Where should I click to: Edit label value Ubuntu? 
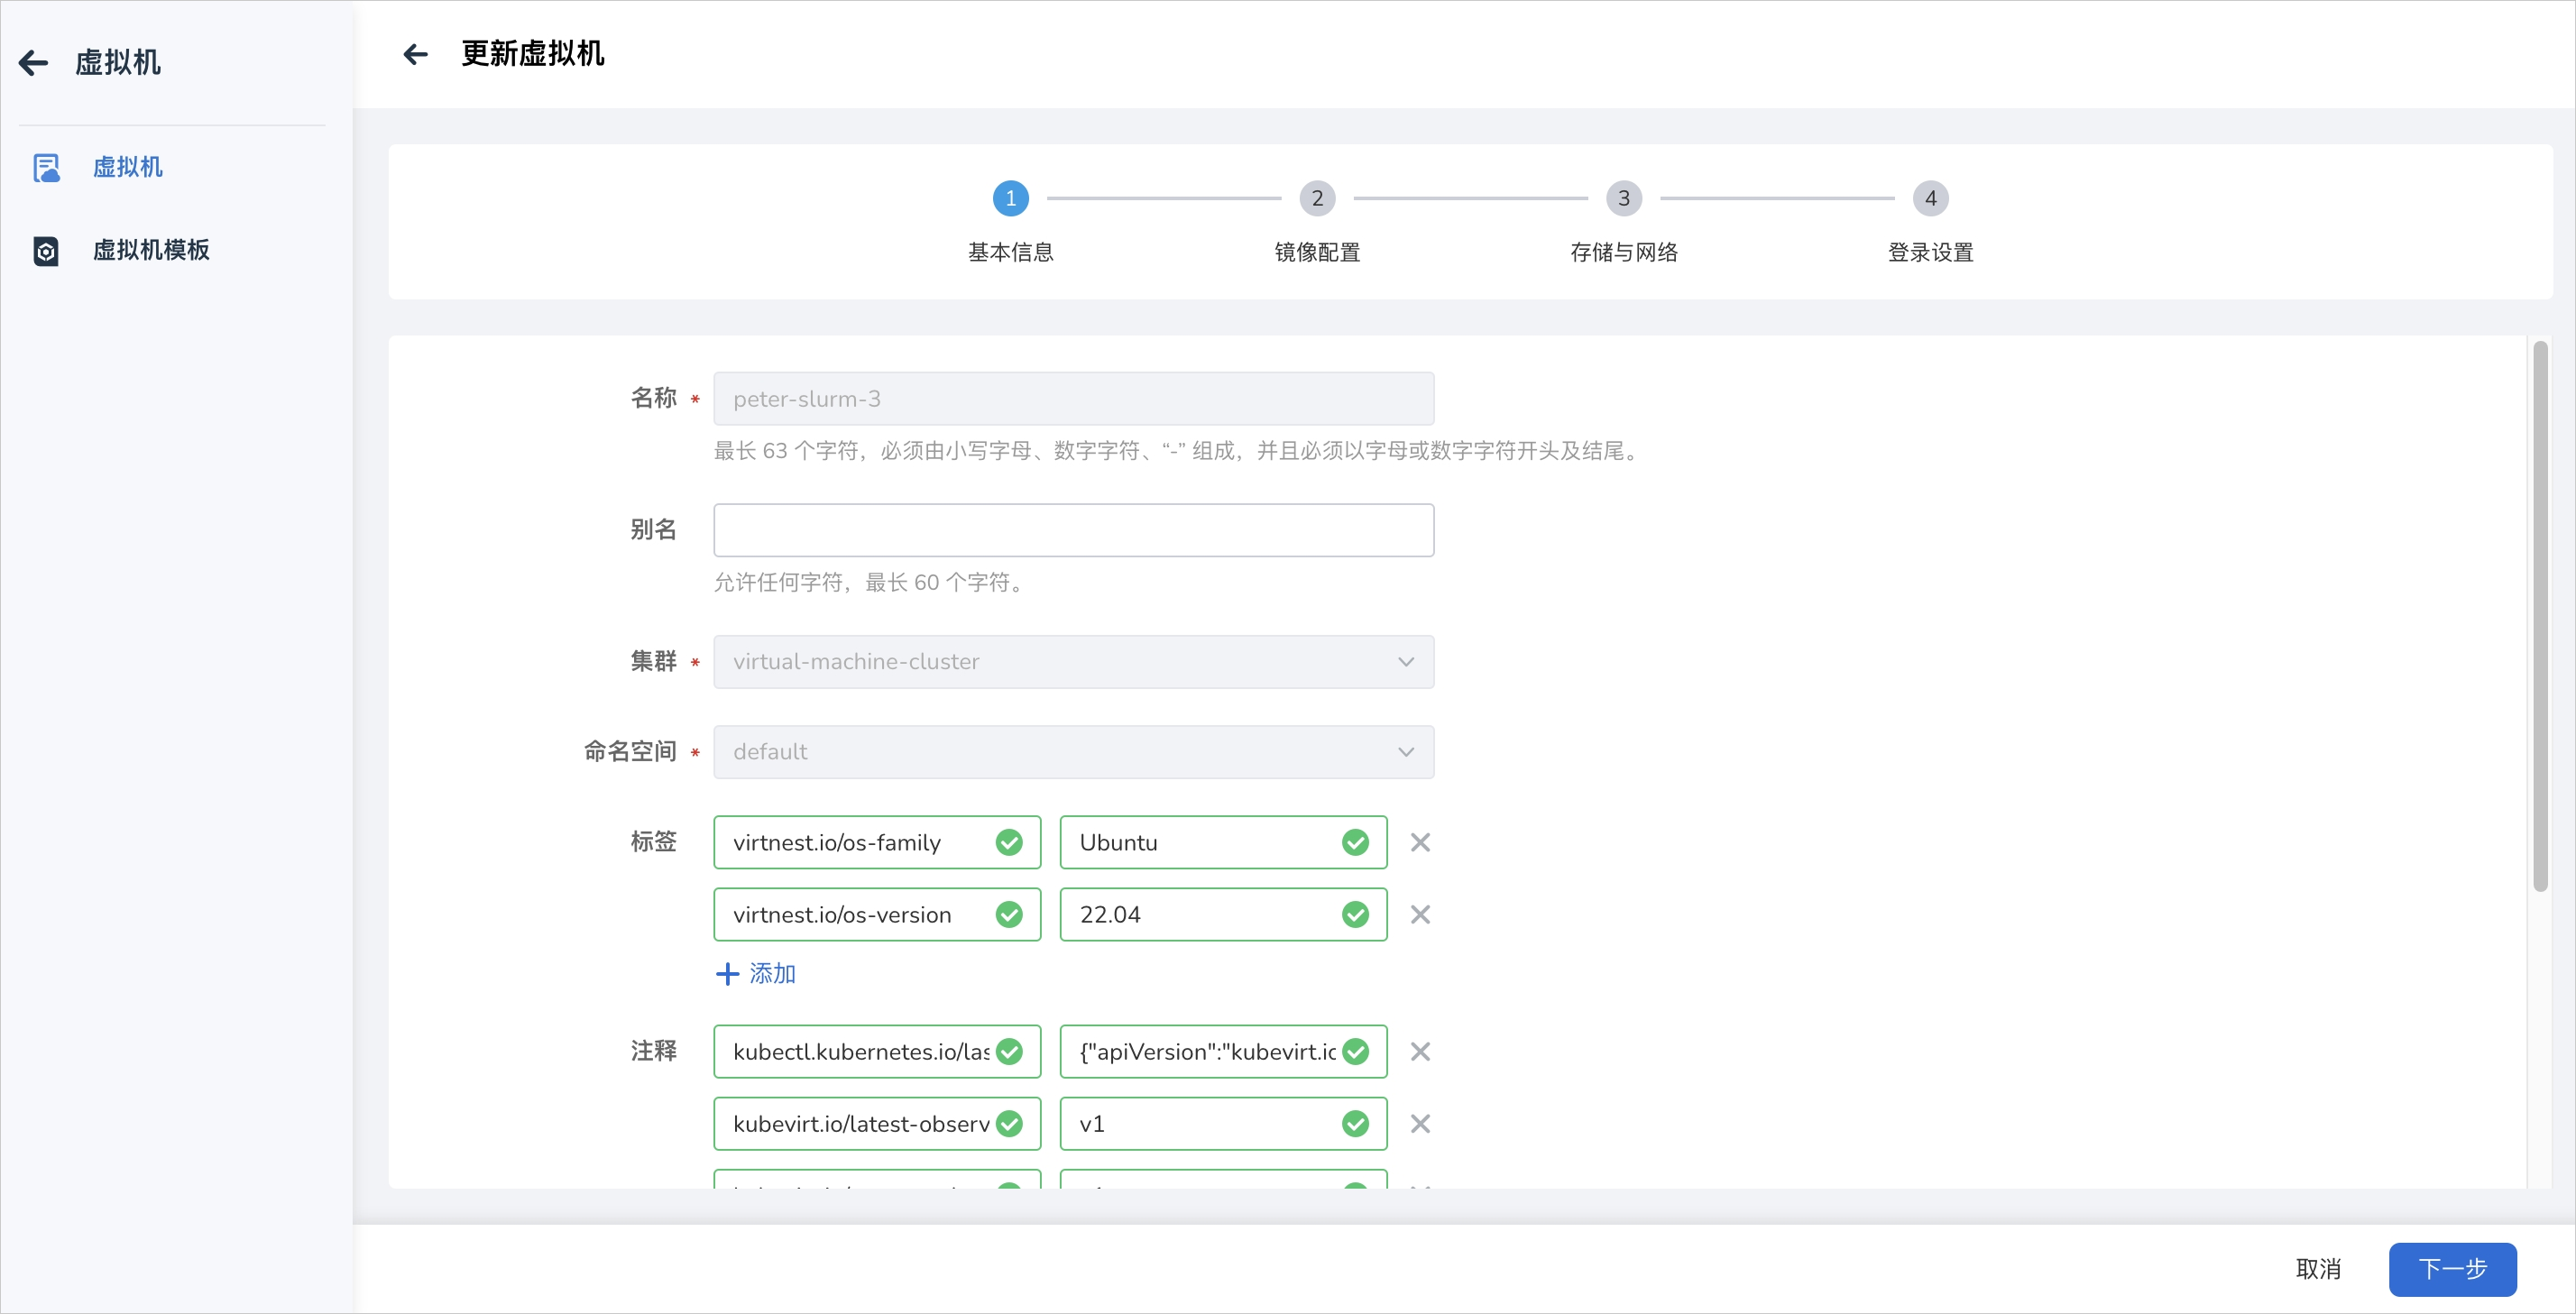point(1223,842)
